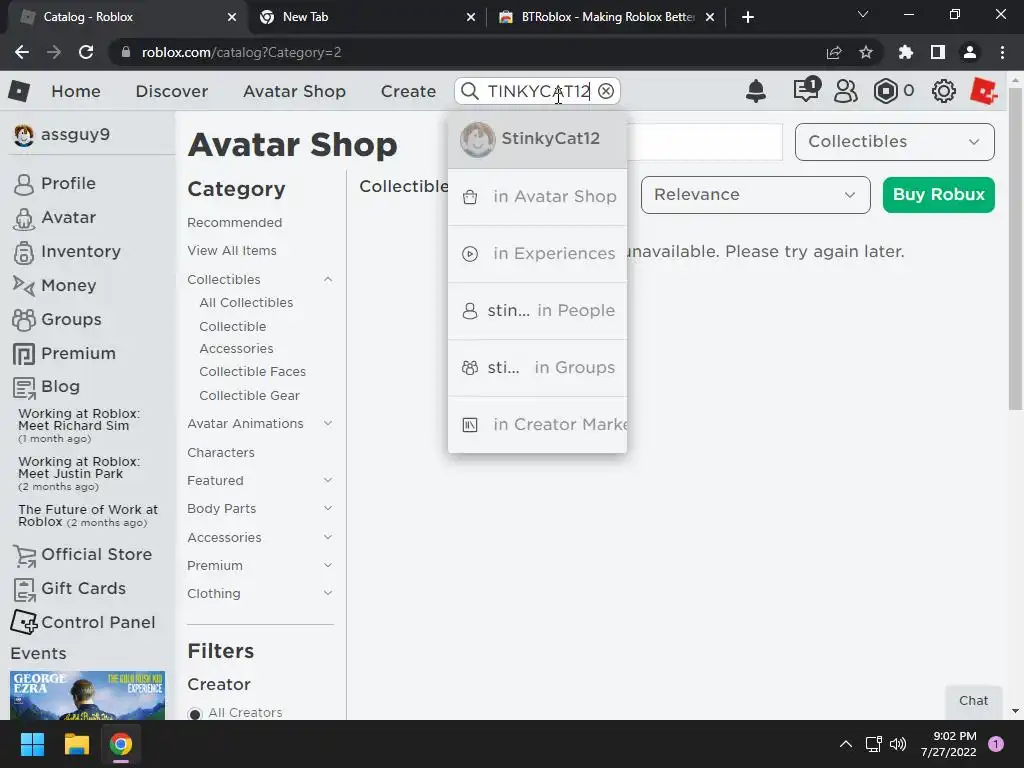Select All Collectibles subcategory

coord(246,303)
